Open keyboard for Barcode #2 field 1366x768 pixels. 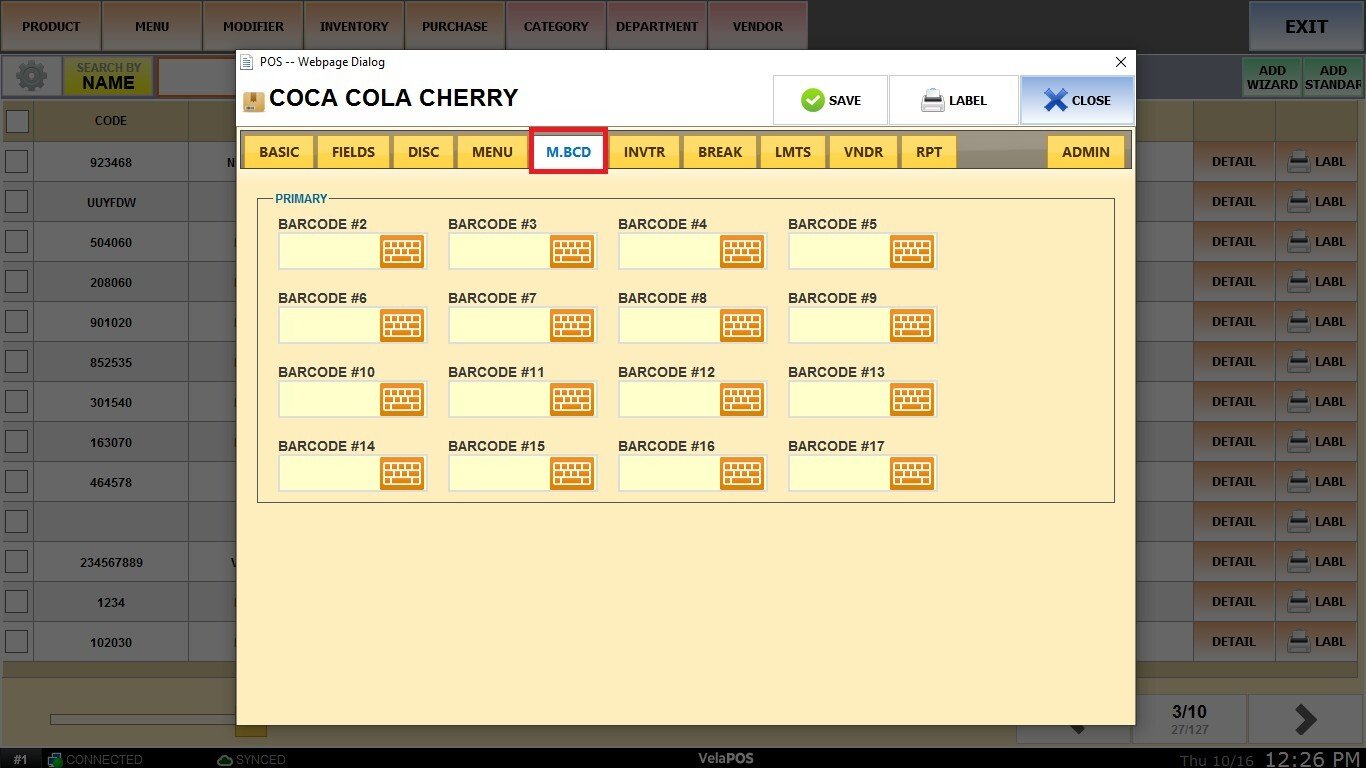tap(402, 252)
